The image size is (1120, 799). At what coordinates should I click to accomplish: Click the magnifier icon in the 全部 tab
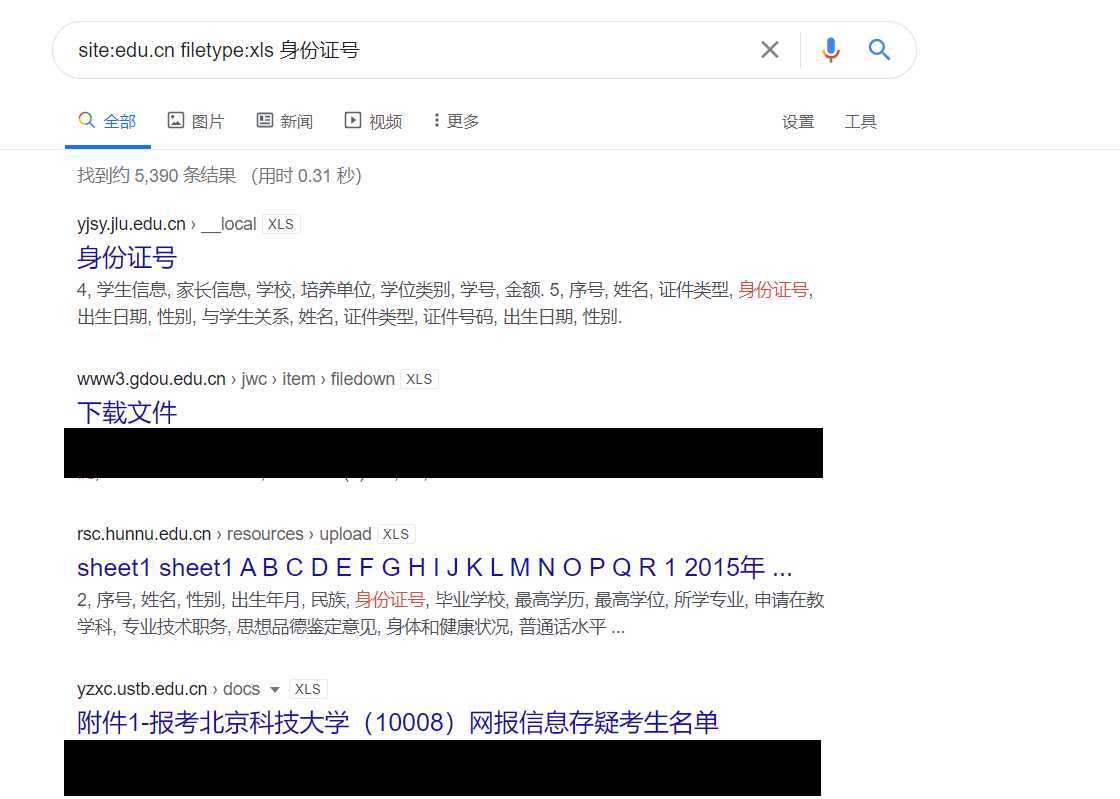86,120
